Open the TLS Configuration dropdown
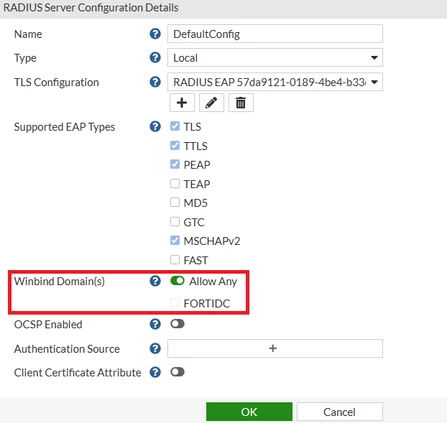The width and height of the screenshot is (447, 423). pyautogui.click(x=275, y=82)
